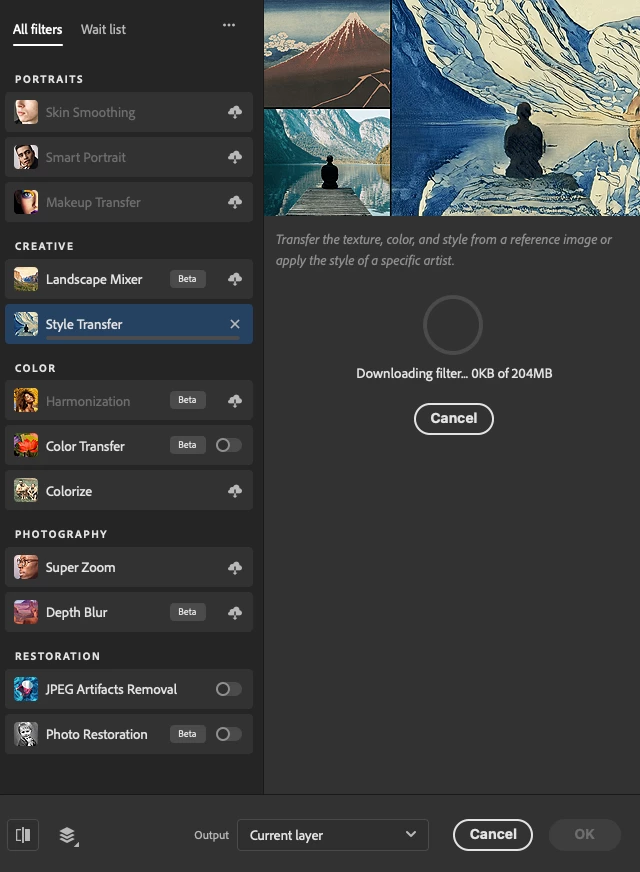
Task: Click the Beta badge on Photo Restoration
Action: 187,734
